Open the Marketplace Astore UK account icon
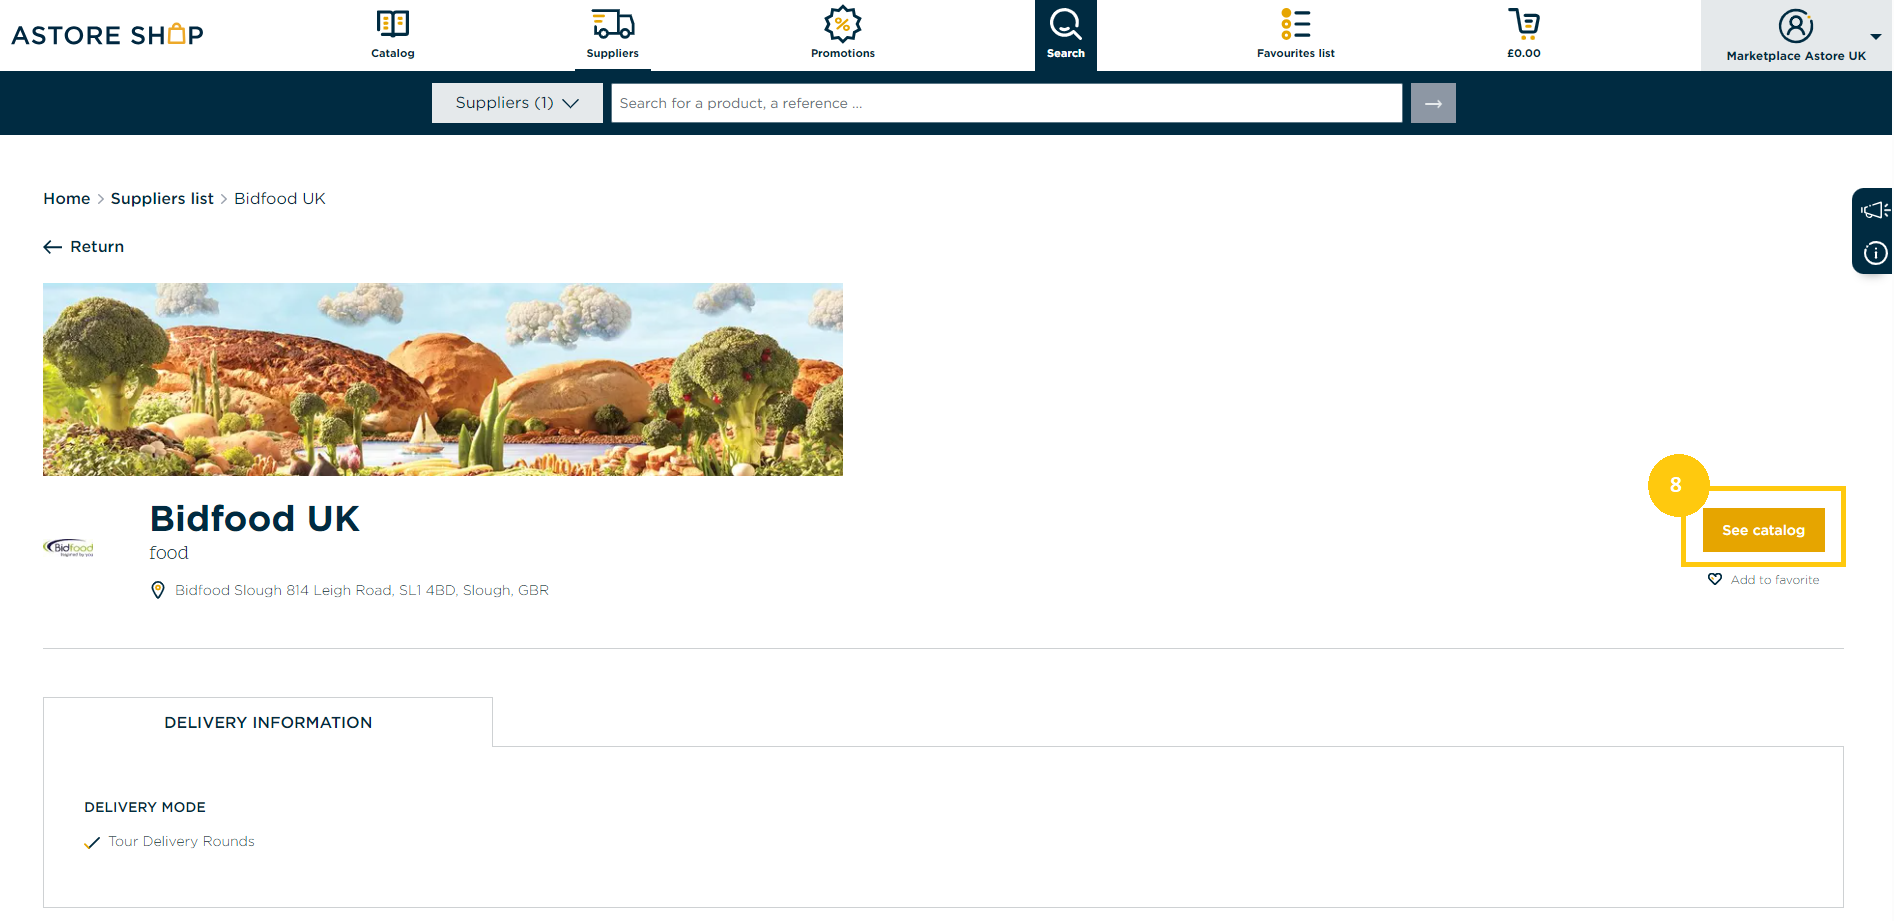The height and width of the screenshot is (921, 1900). [1795, 26]
